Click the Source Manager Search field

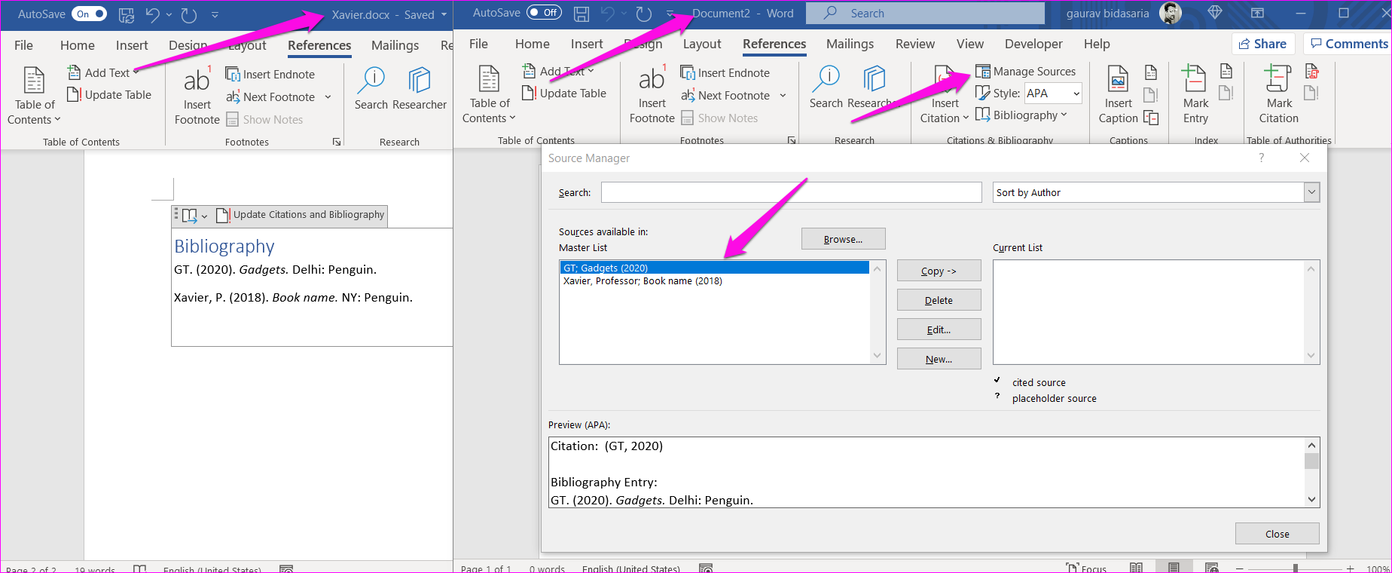coord(791,192)
